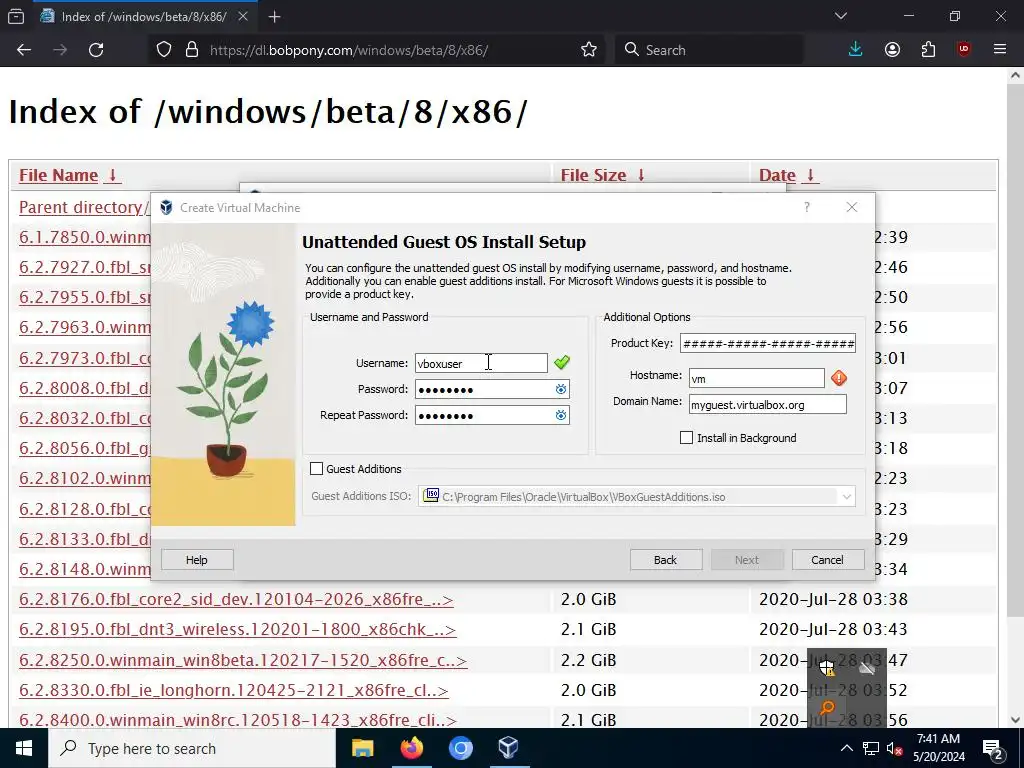Open the network status tray icon
This screenshot has width=1024, height=768.
pos(871,748)
